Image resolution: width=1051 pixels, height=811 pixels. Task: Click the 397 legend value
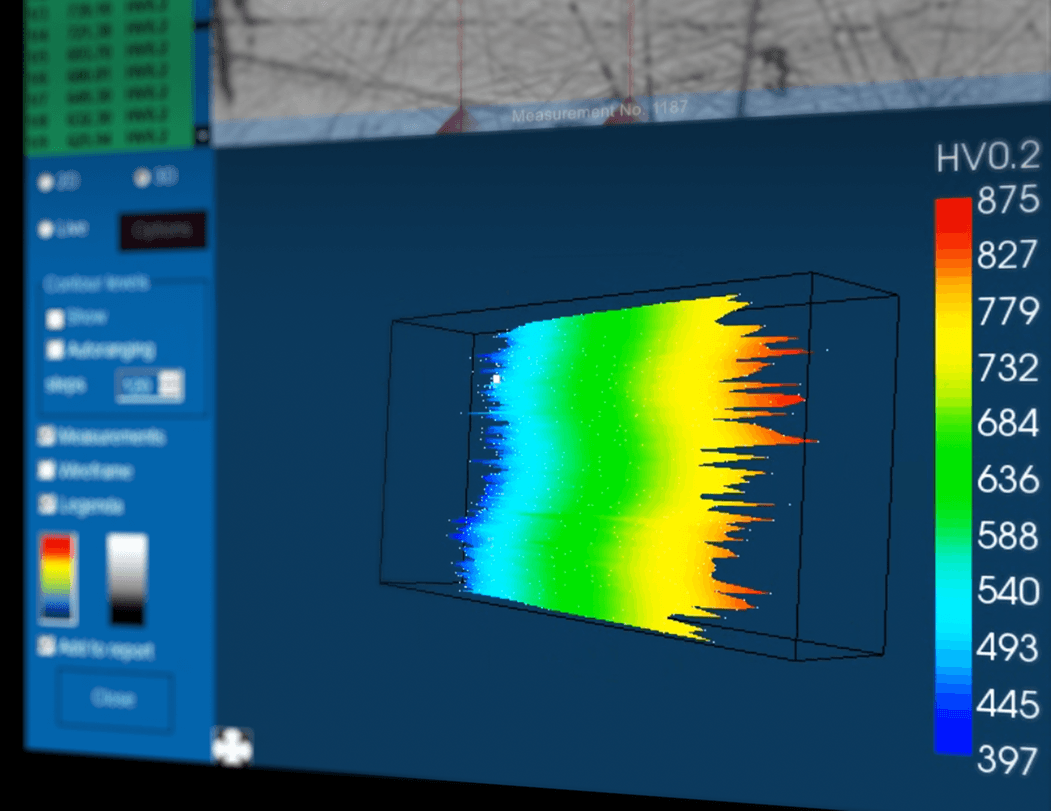pyautogui.click(x=1007, y=759)
